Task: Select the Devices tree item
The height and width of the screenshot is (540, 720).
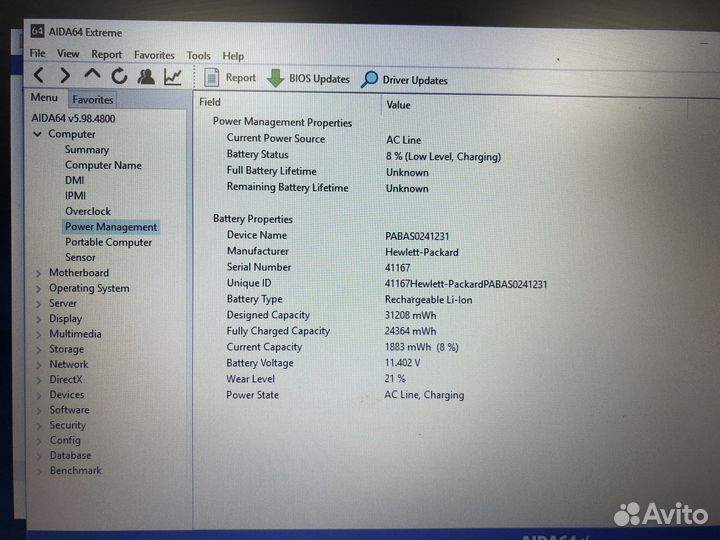Action: coord(67,394)
